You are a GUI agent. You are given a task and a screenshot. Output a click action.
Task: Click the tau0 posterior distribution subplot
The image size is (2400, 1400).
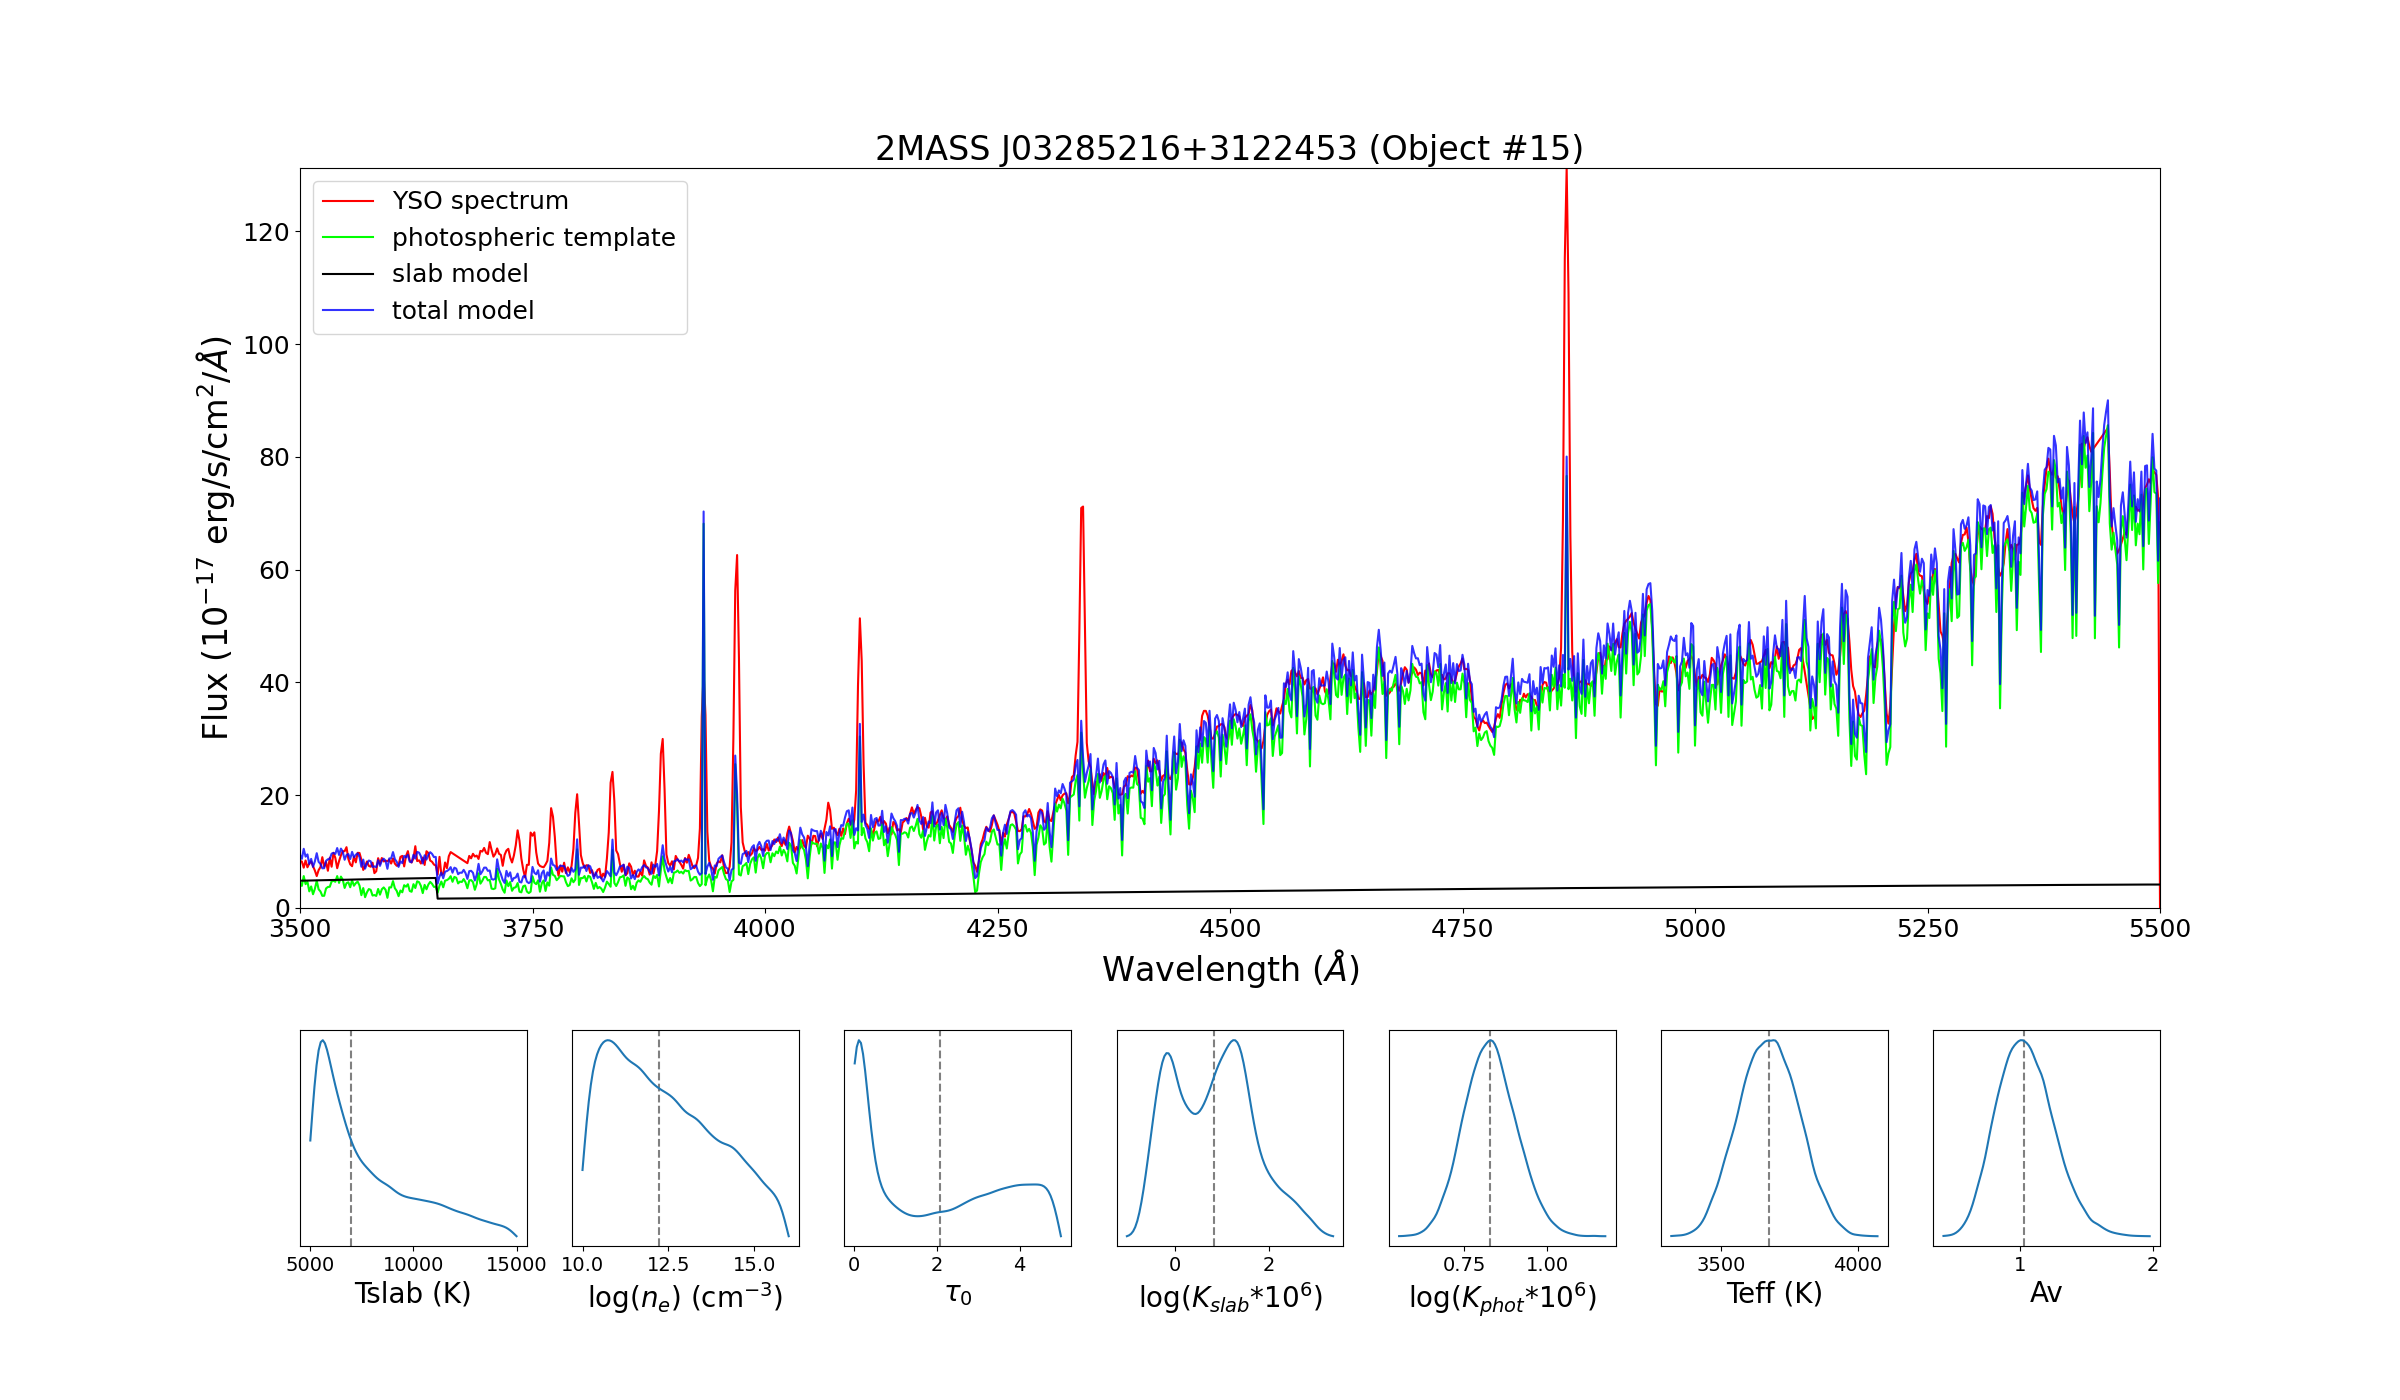point(958,1138)
